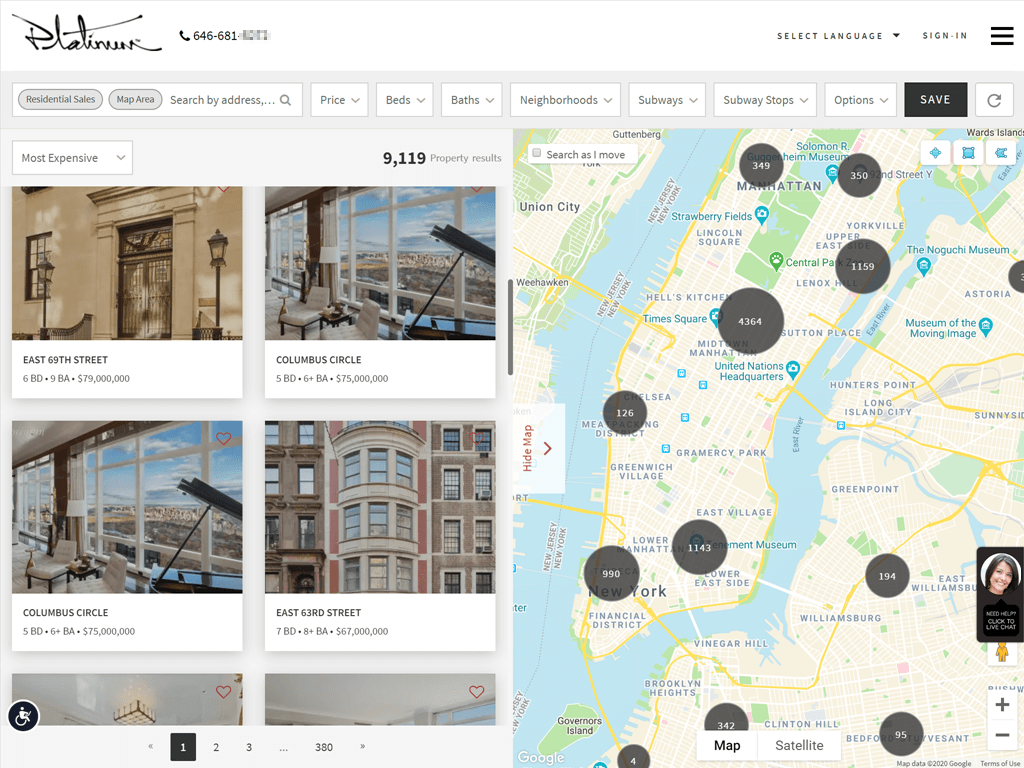This screenshot has width=1024, height=768.
Task: Open the Beds dropdown filter
Action: point(405,100)
